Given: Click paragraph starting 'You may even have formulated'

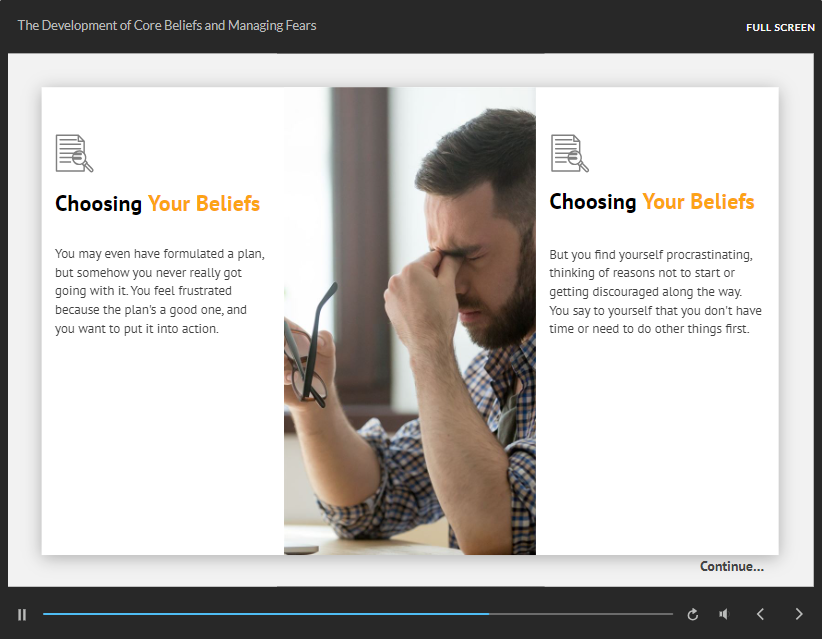Looking at the screenshot, I should click(160, 291).
